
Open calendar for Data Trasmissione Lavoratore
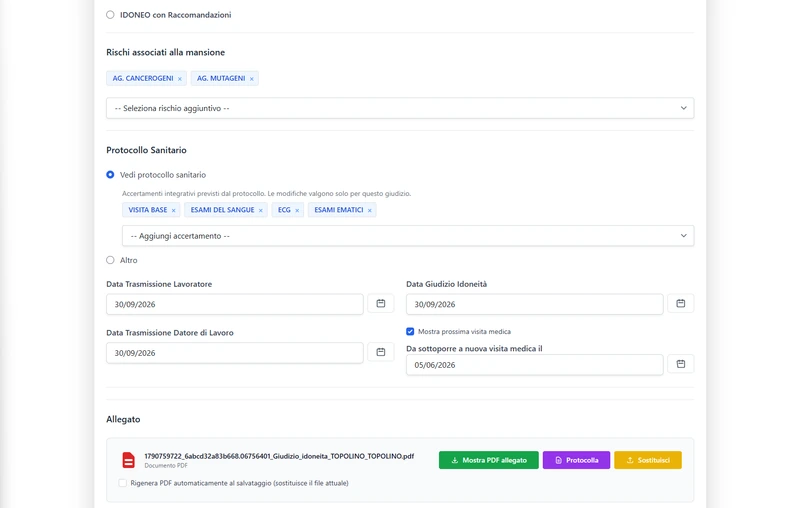(381, 303)
